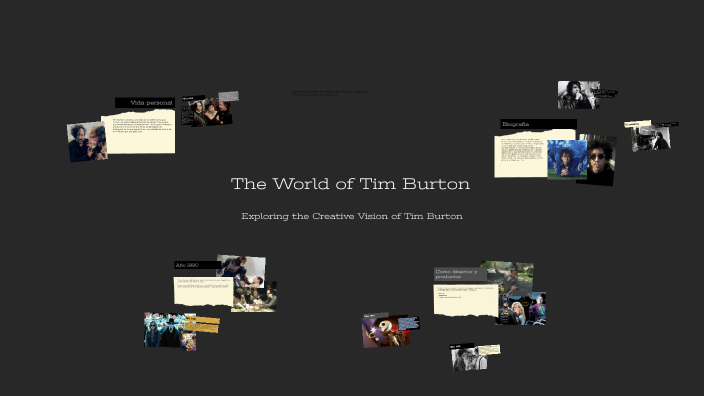The height and width of the screenshot is (396, 704).
Task: Click the title The World of Tim Burton
Action: [x=350, y=184]
